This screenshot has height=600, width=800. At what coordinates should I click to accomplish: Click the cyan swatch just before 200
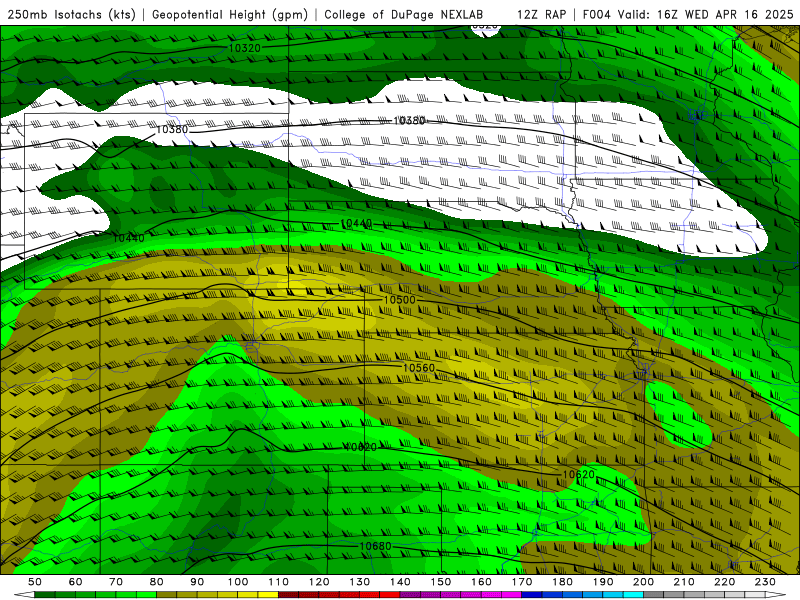634,595
